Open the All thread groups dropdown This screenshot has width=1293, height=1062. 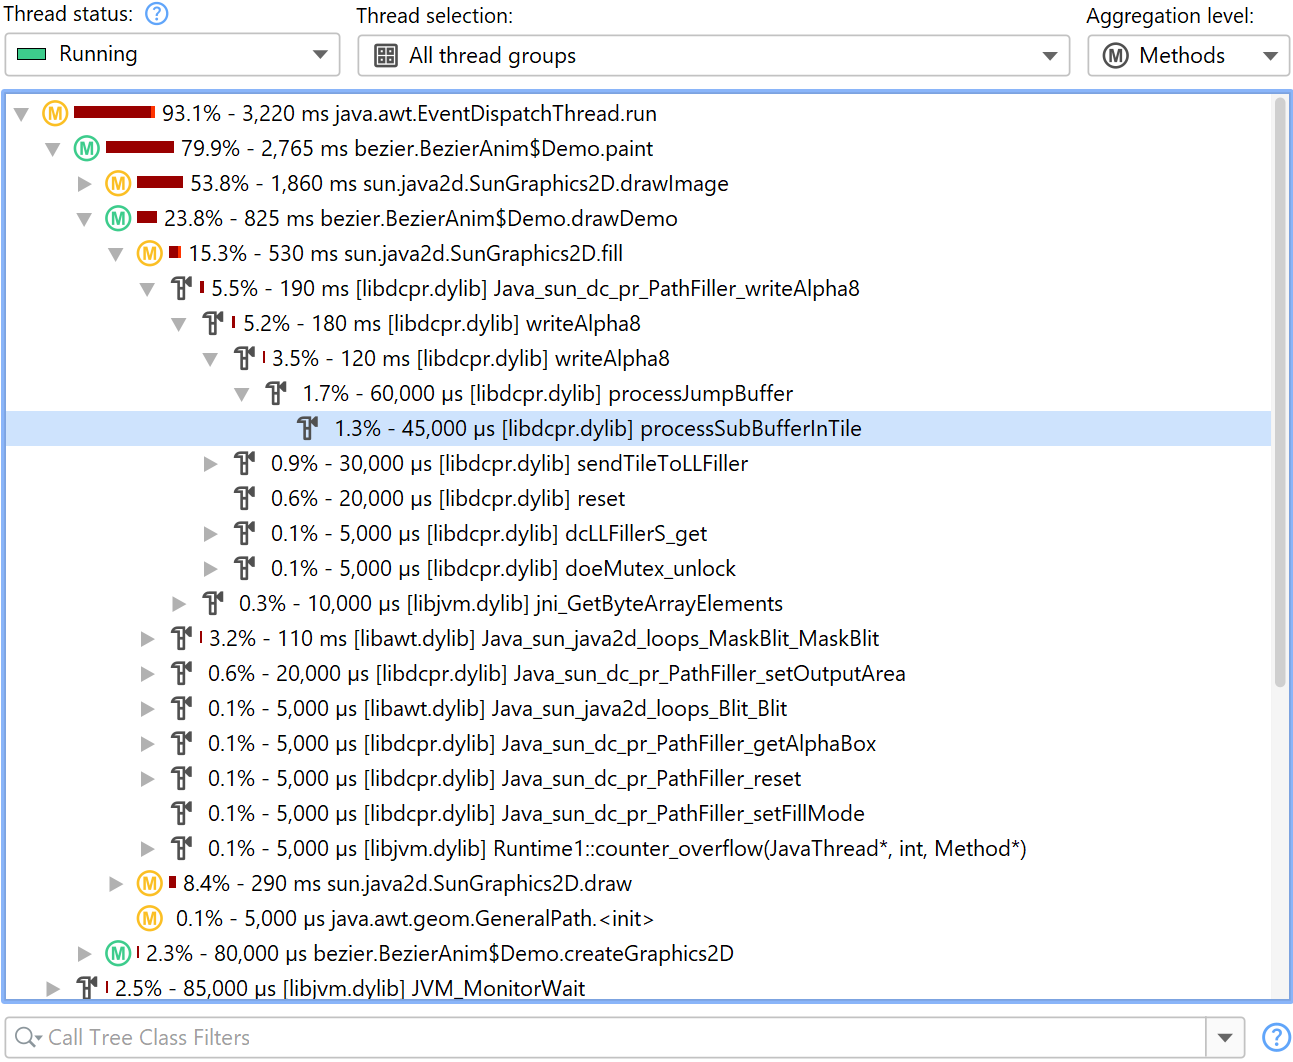[x=713, y=56]
